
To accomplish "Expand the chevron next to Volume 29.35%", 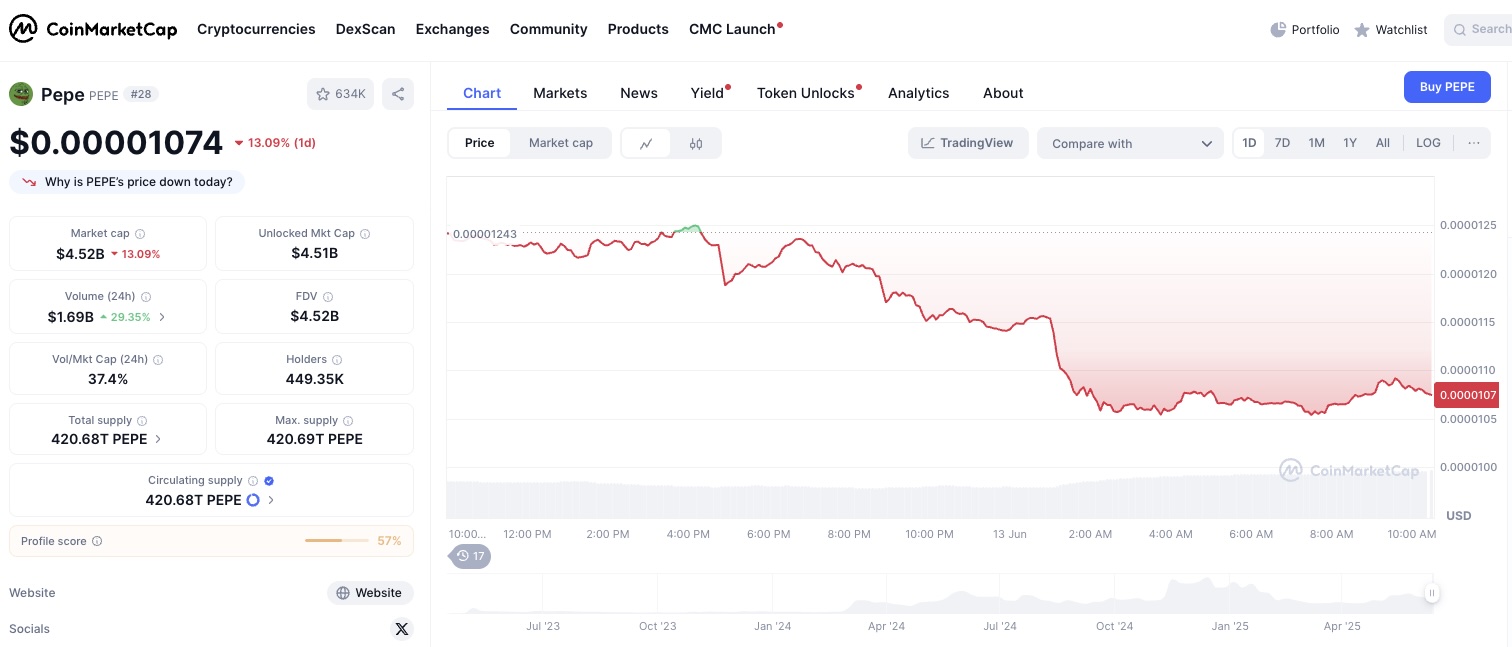I will pos(163,317).
